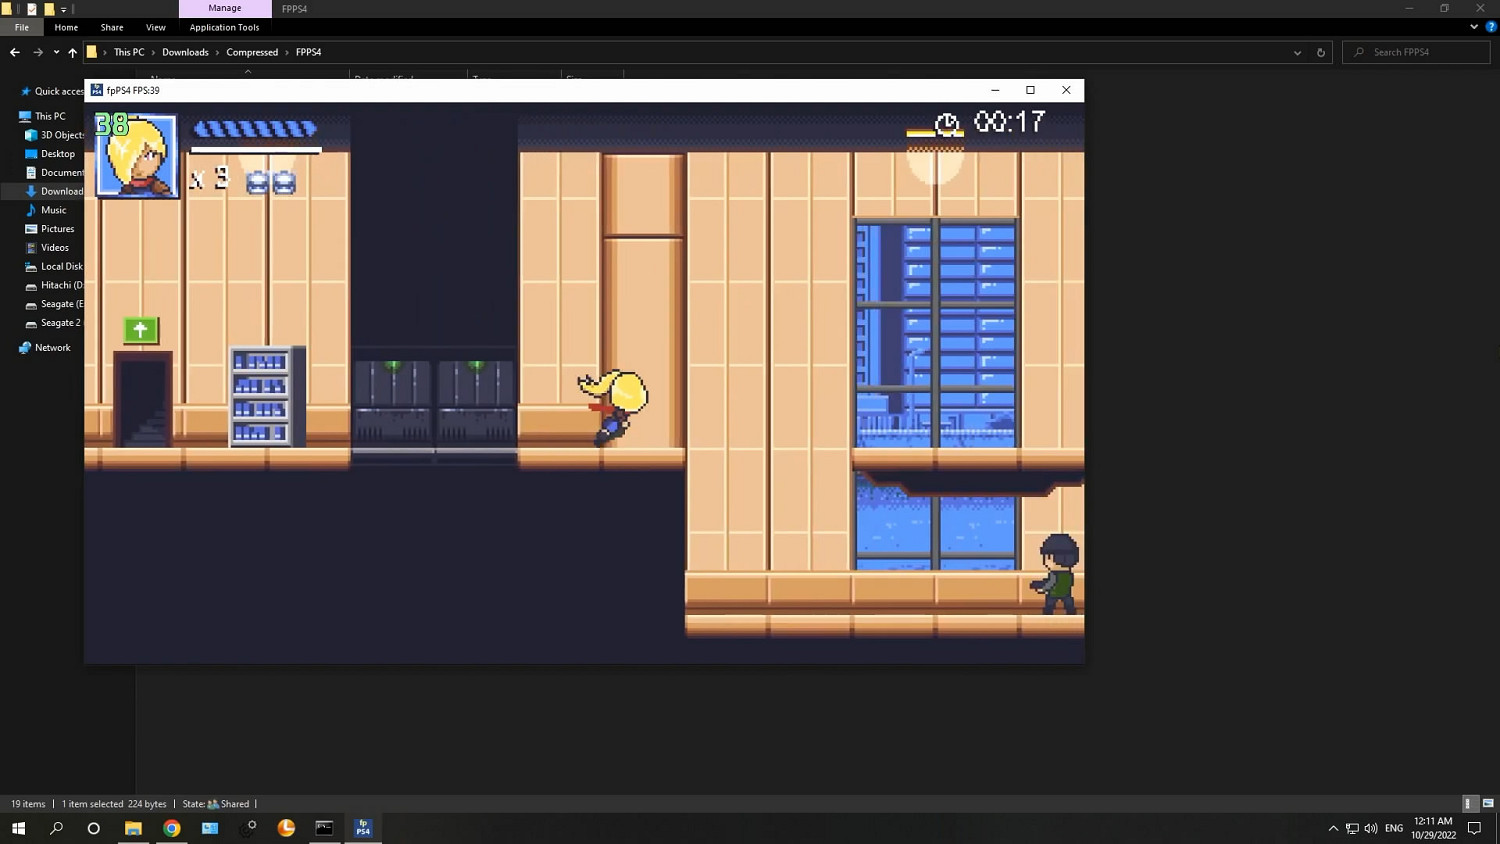Open the command prompt taskbar icon
Screen dimensions: 1500x844
click(x=324, y=828)
